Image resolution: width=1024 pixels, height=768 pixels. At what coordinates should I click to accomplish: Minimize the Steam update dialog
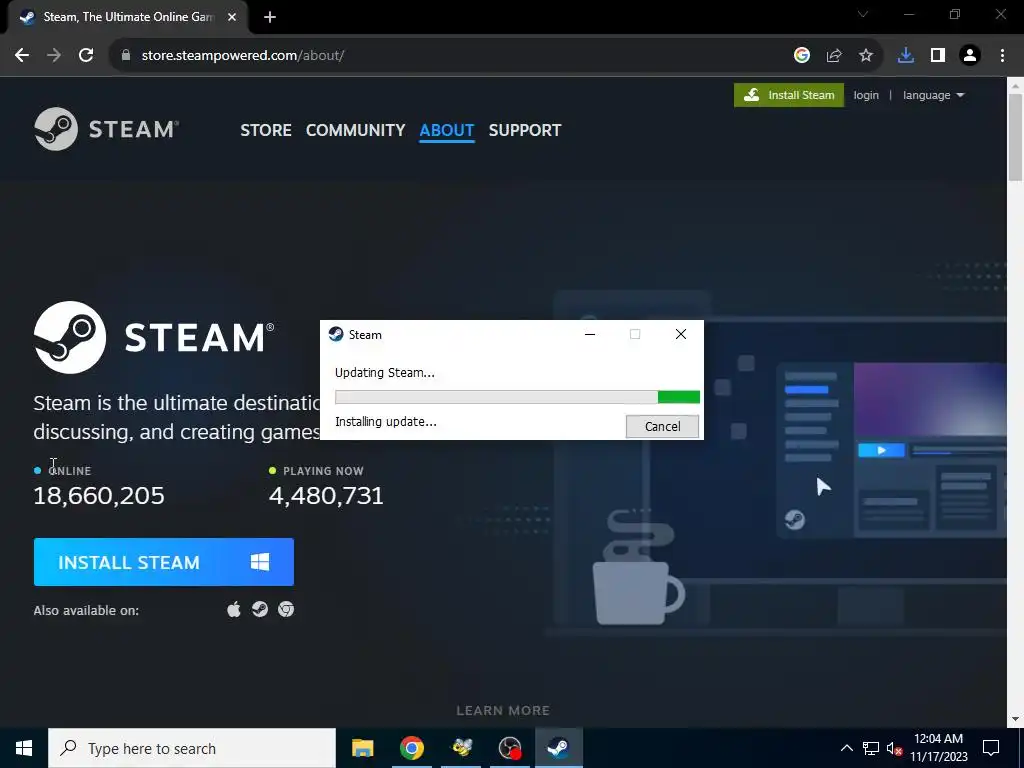point(590,334)
